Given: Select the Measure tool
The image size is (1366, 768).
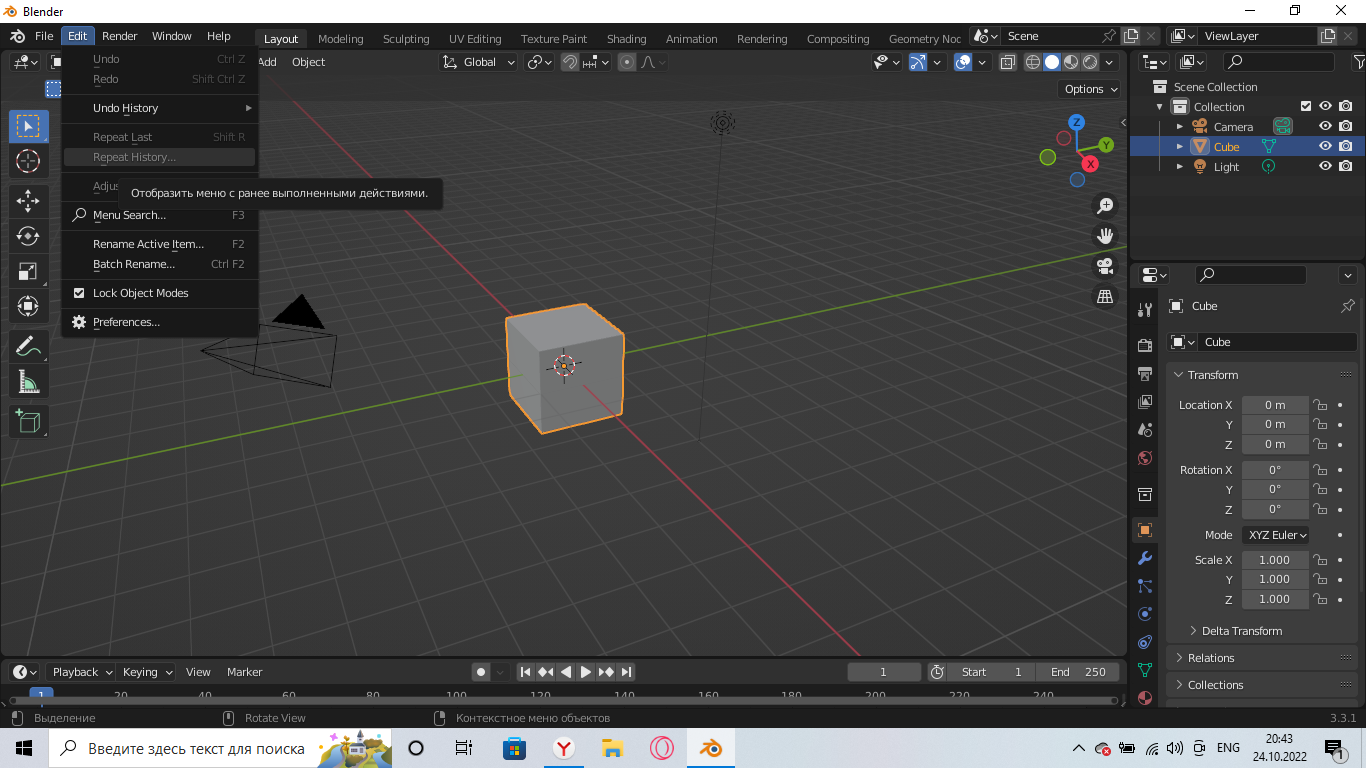Looking at the screenshot, I should pyautogui.click(x=28, y=381).
